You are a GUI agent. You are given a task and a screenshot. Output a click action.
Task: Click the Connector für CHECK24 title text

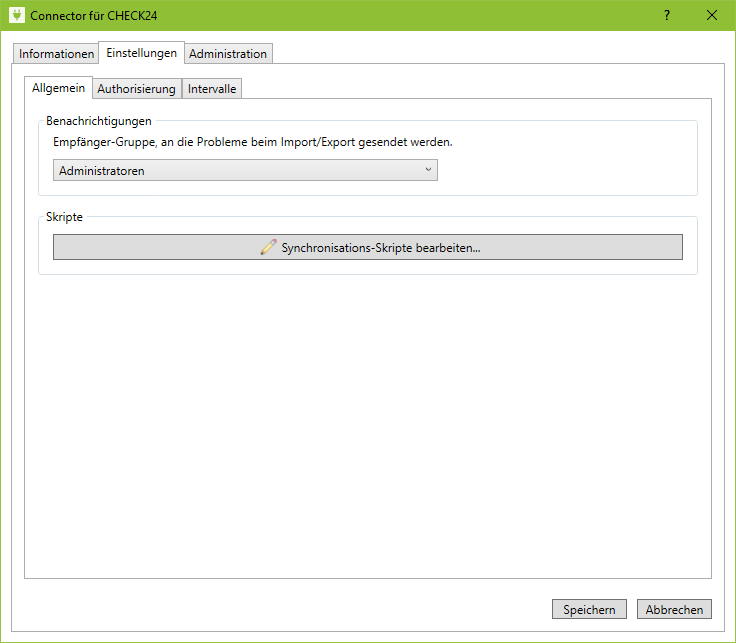94,16
